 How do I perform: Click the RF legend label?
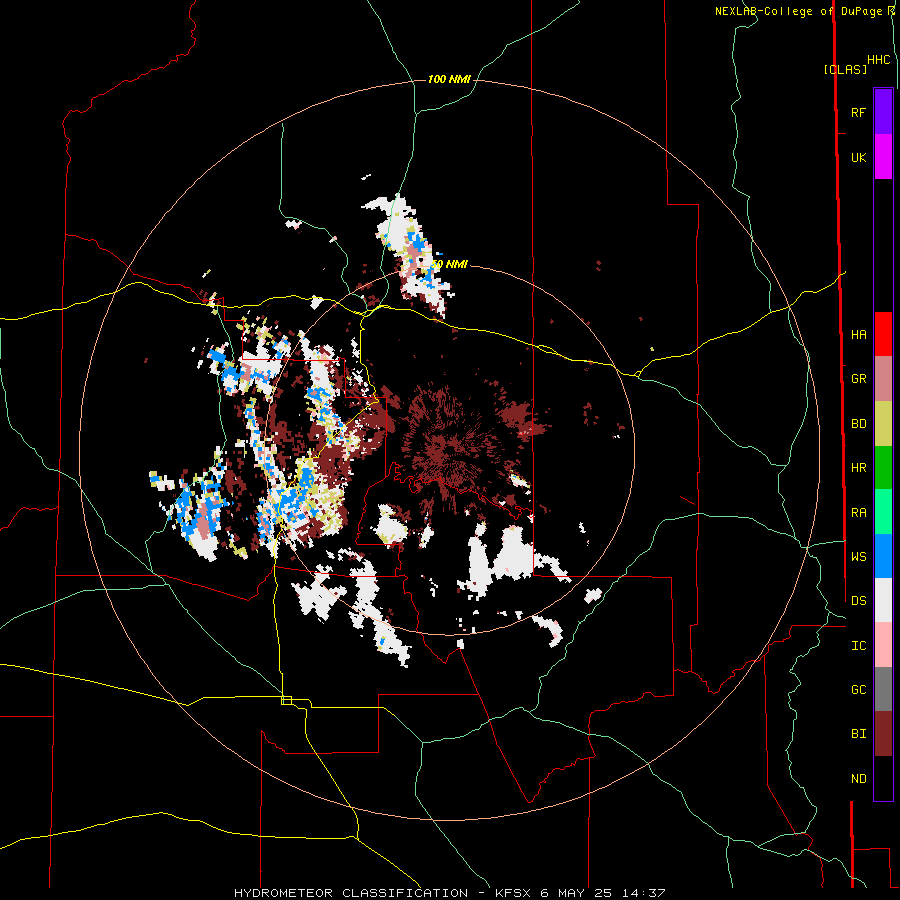tap(858, 112)
